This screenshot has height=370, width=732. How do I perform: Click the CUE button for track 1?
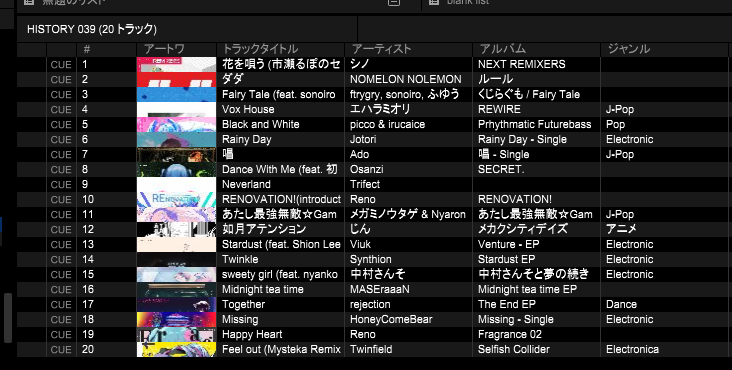coord(61,64)
